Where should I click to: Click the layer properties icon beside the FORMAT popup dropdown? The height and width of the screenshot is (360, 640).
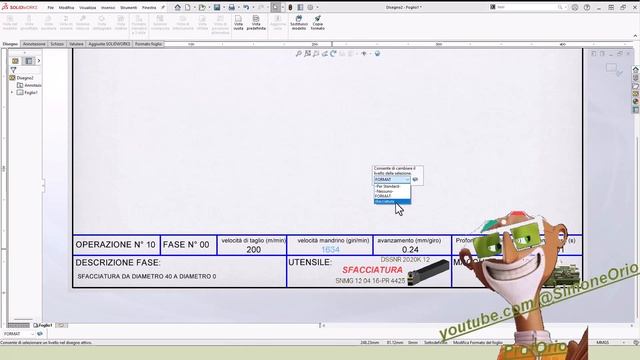tap(415, 180)
